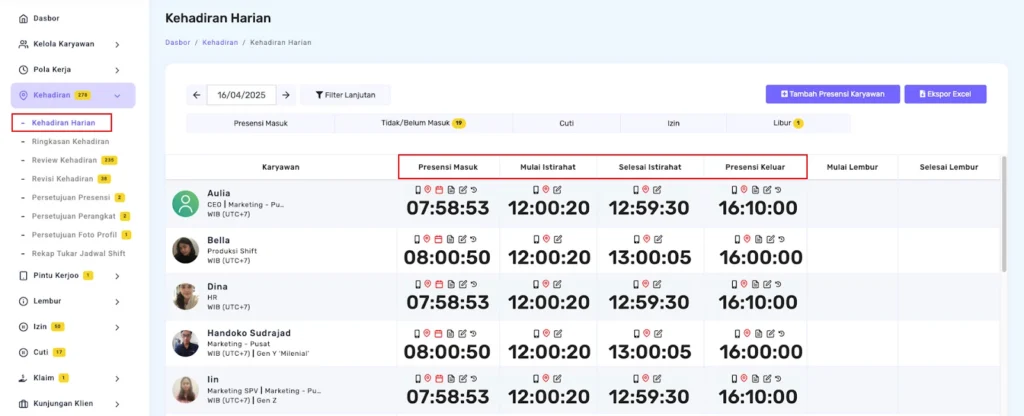The image size is (1024, 416).
Task: Click the Tambah Presensi Karyawan button
Action: [832, 94]
